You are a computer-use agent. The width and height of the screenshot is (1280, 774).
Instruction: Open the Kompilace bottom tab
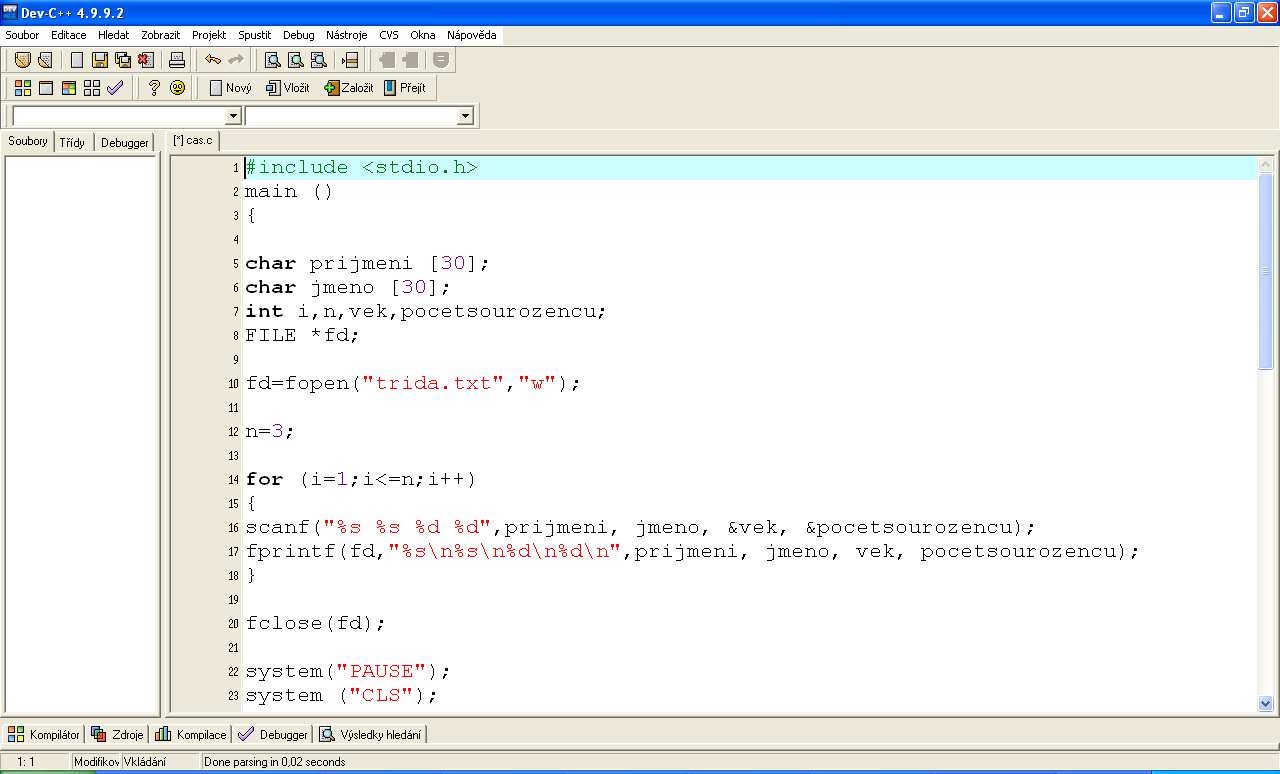click(191, 734)
